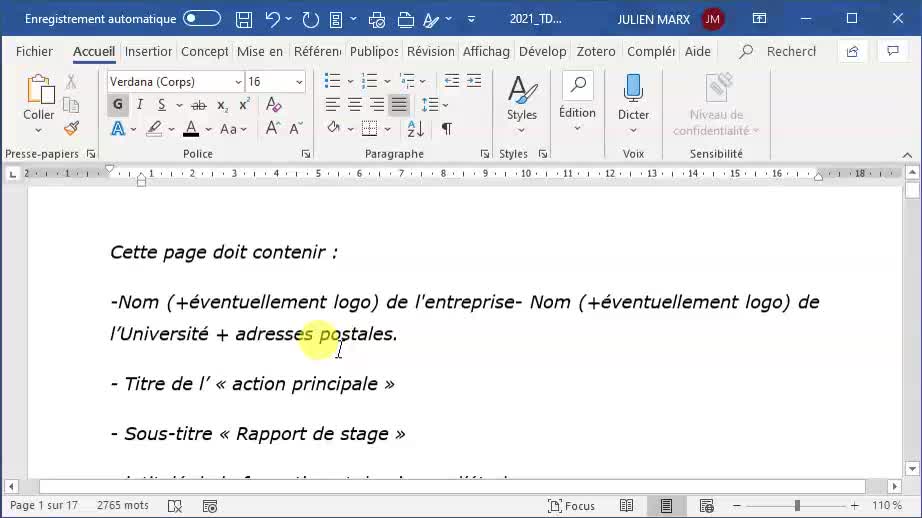
Task: Click the Focus mode button
Action: 571,506
